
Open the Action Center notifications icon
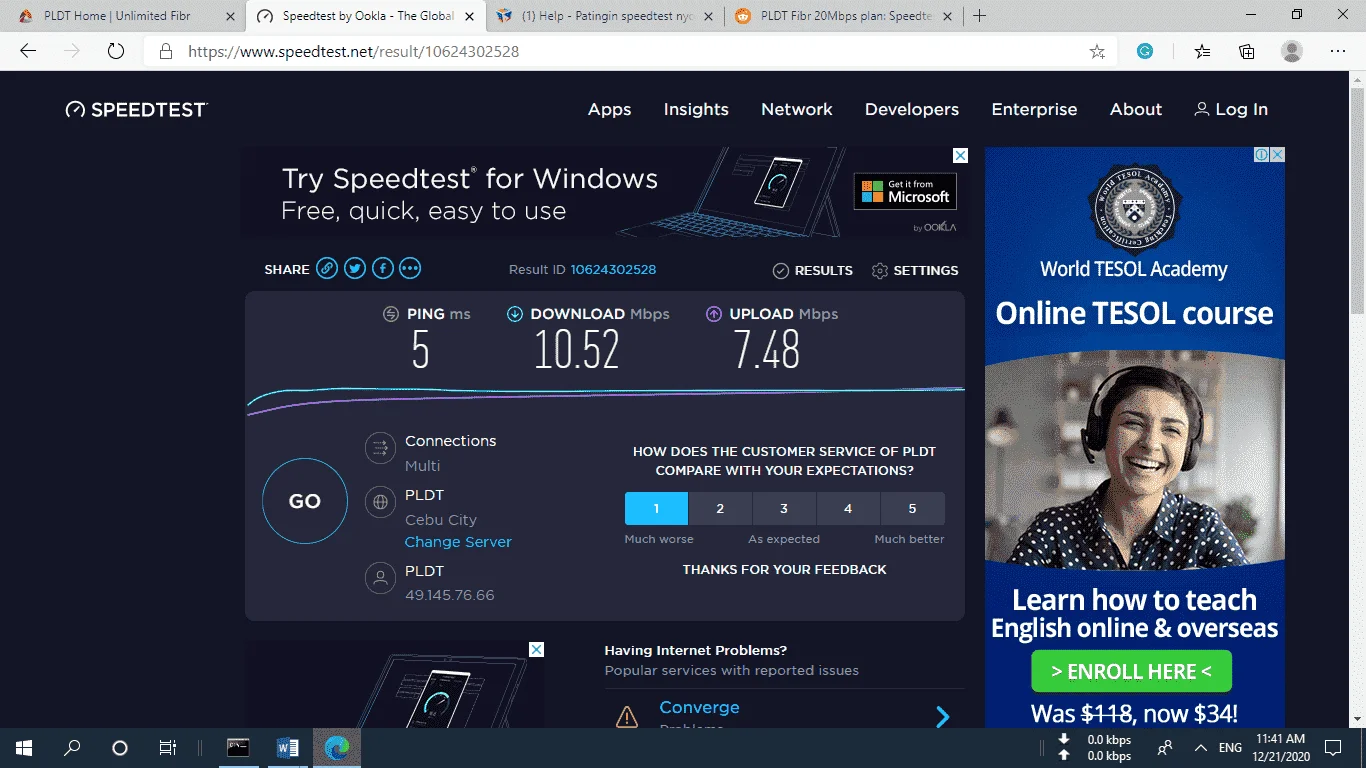pos(1333,748)
